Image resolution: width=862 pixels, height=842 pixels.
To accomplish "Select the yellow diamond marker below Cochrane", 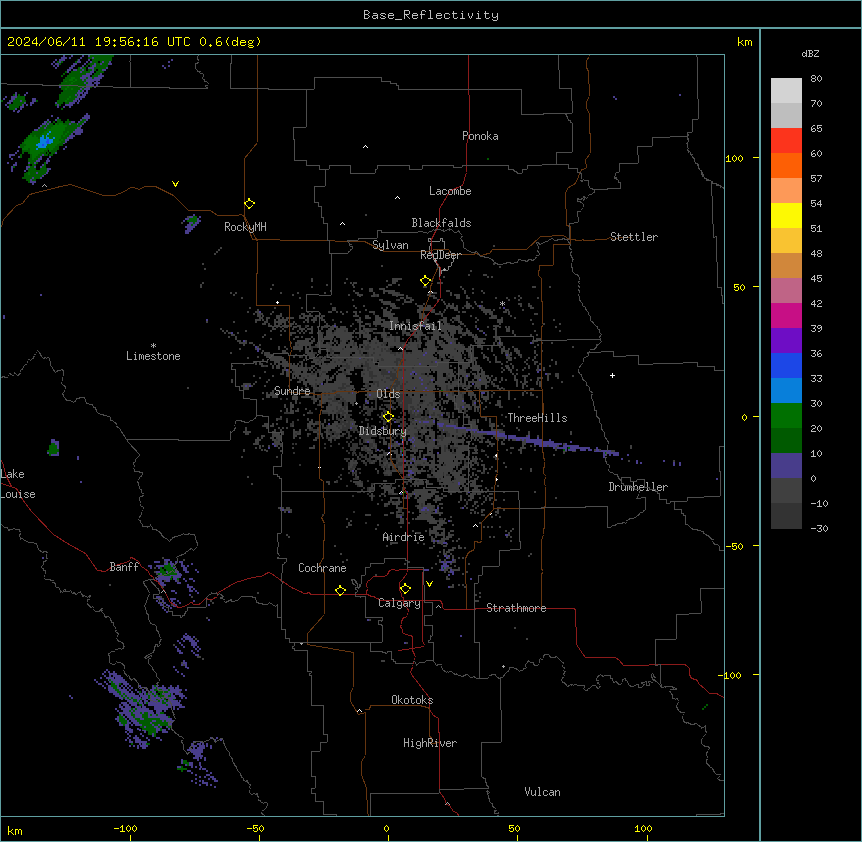I will [x=340, y=590].
